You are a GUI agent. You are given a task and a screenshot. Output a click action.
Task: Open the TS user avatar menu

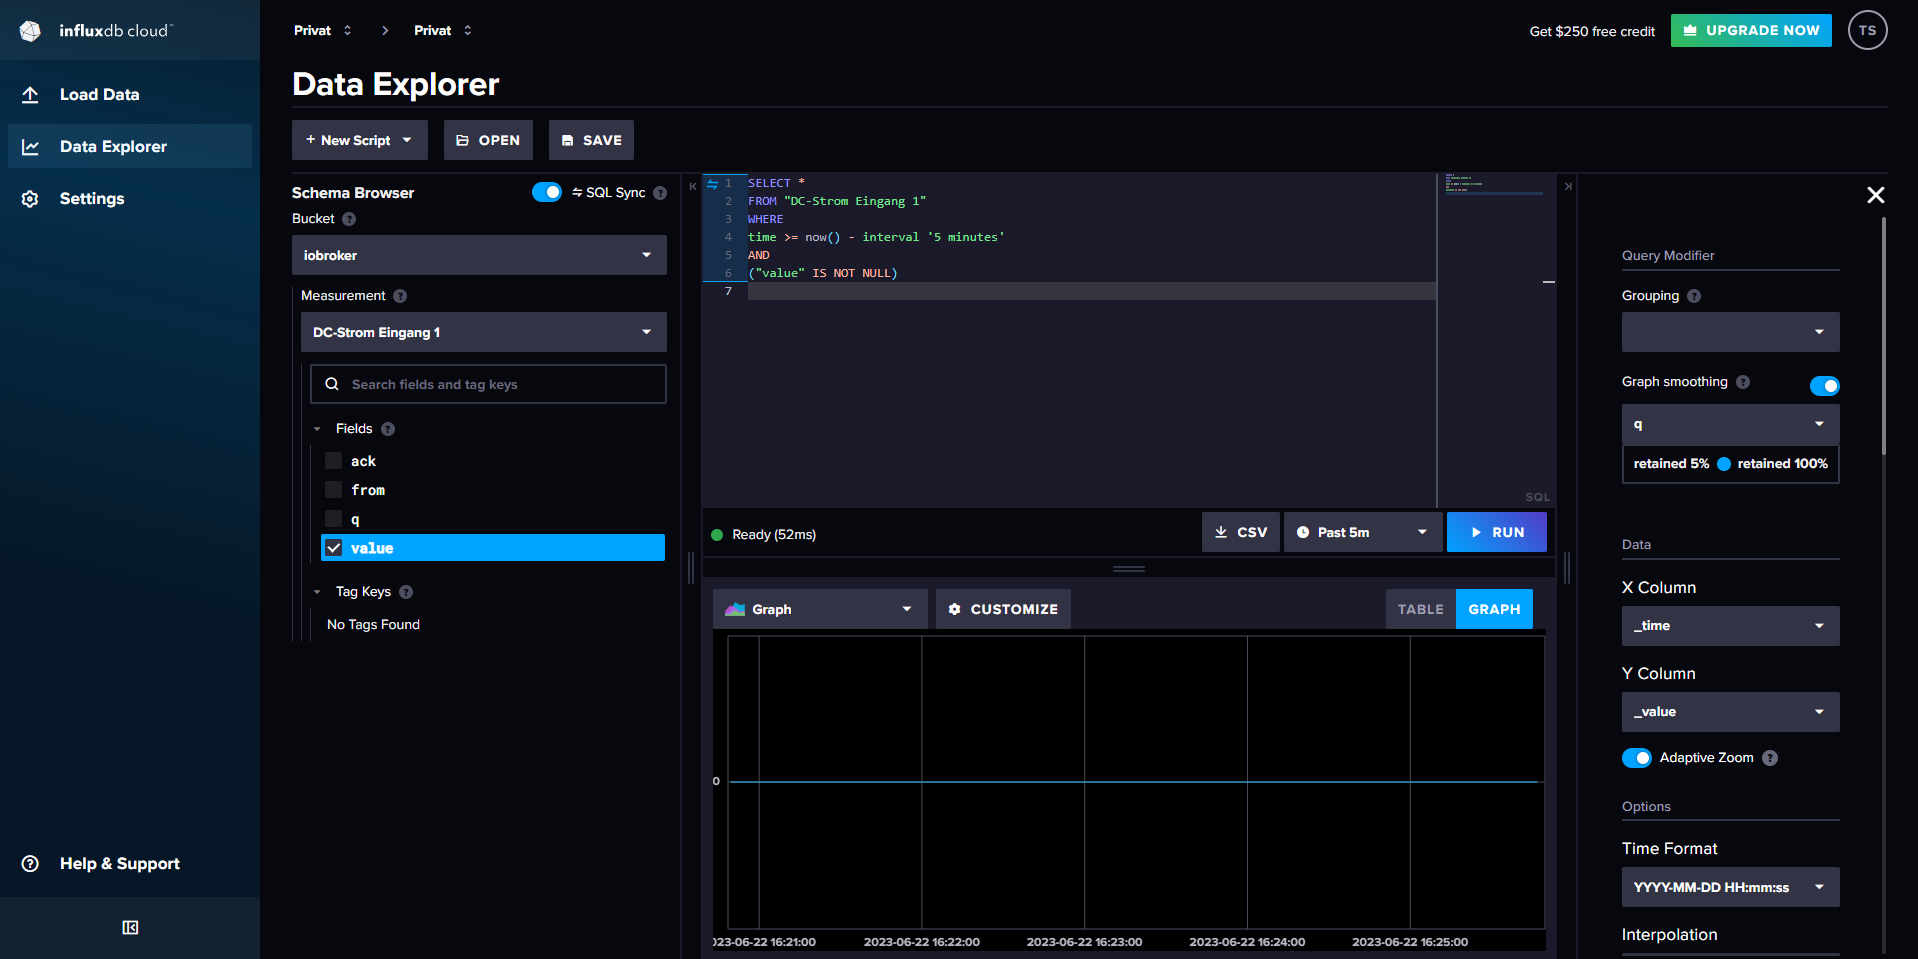click(x=1867, y=30)
